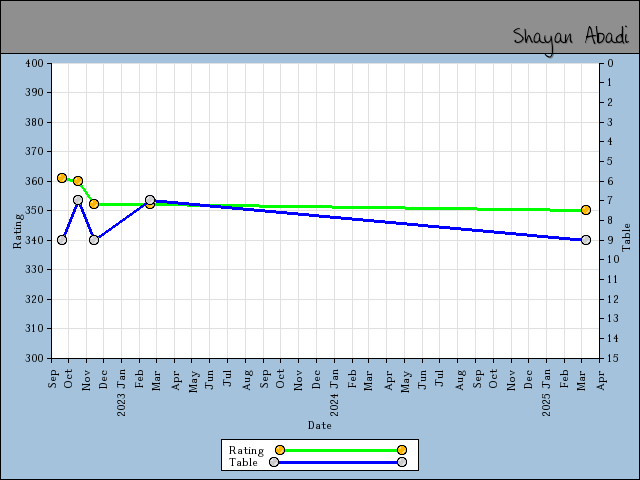Click the 12 label on Table axis
The height and width of the screenshot is (480, 640).
[613, 299]
